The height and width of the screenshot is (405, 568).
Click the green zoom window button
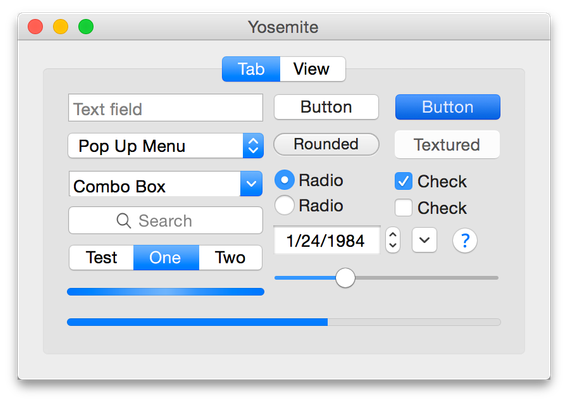coord(86,27)
